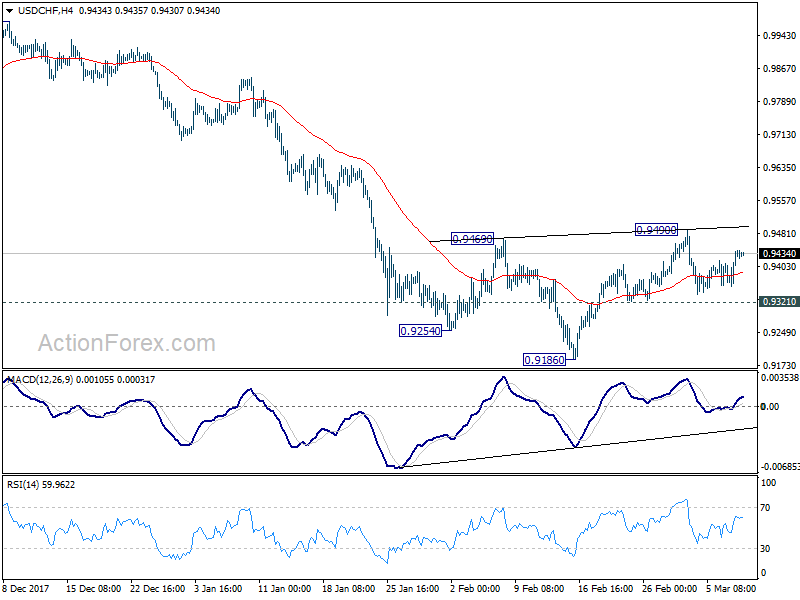This screenshot has height=600, width=800.
Task: Click the 0.93210 support level tag
Action: click(x=779, y=302)
